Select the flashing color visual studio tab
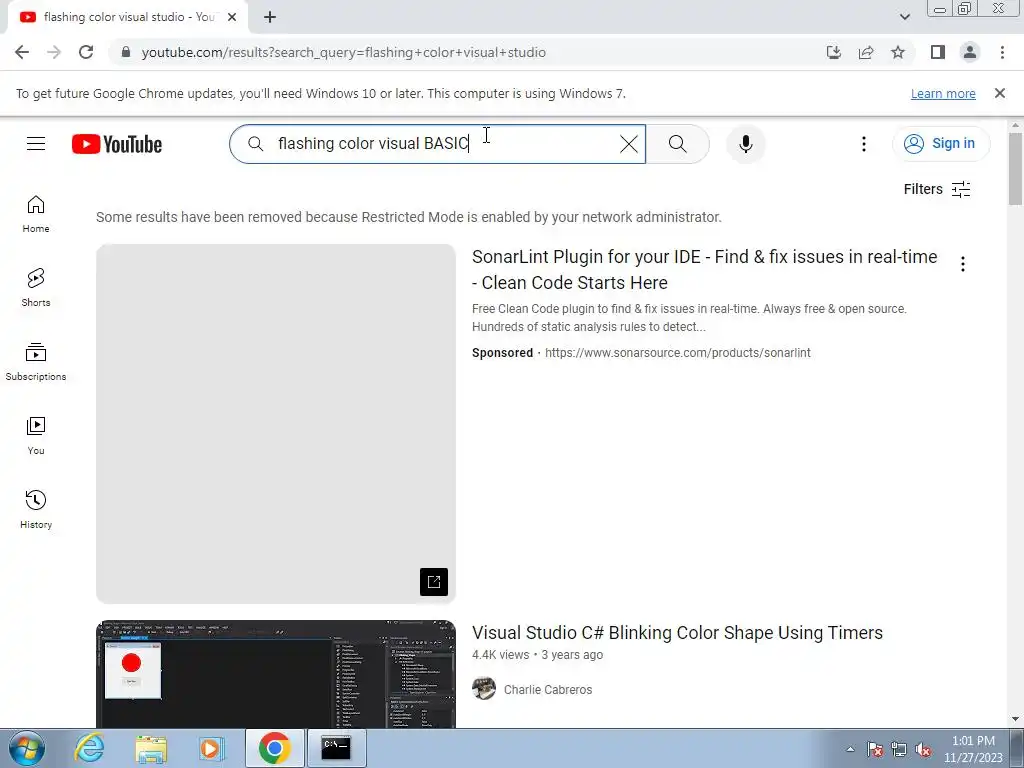The image size is (1024, 768). [x=128, y=18]
